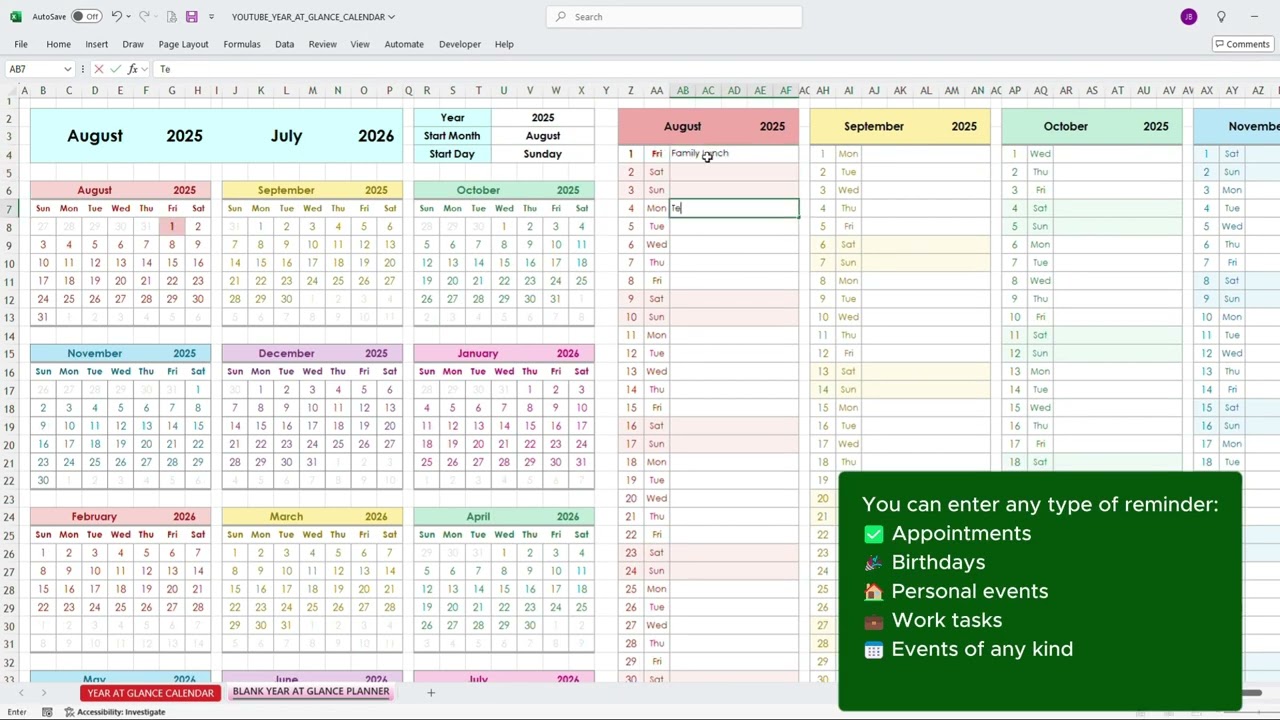Click in the Search box
The width and height of the screenshot is (1280, 720).
point(674,17)
